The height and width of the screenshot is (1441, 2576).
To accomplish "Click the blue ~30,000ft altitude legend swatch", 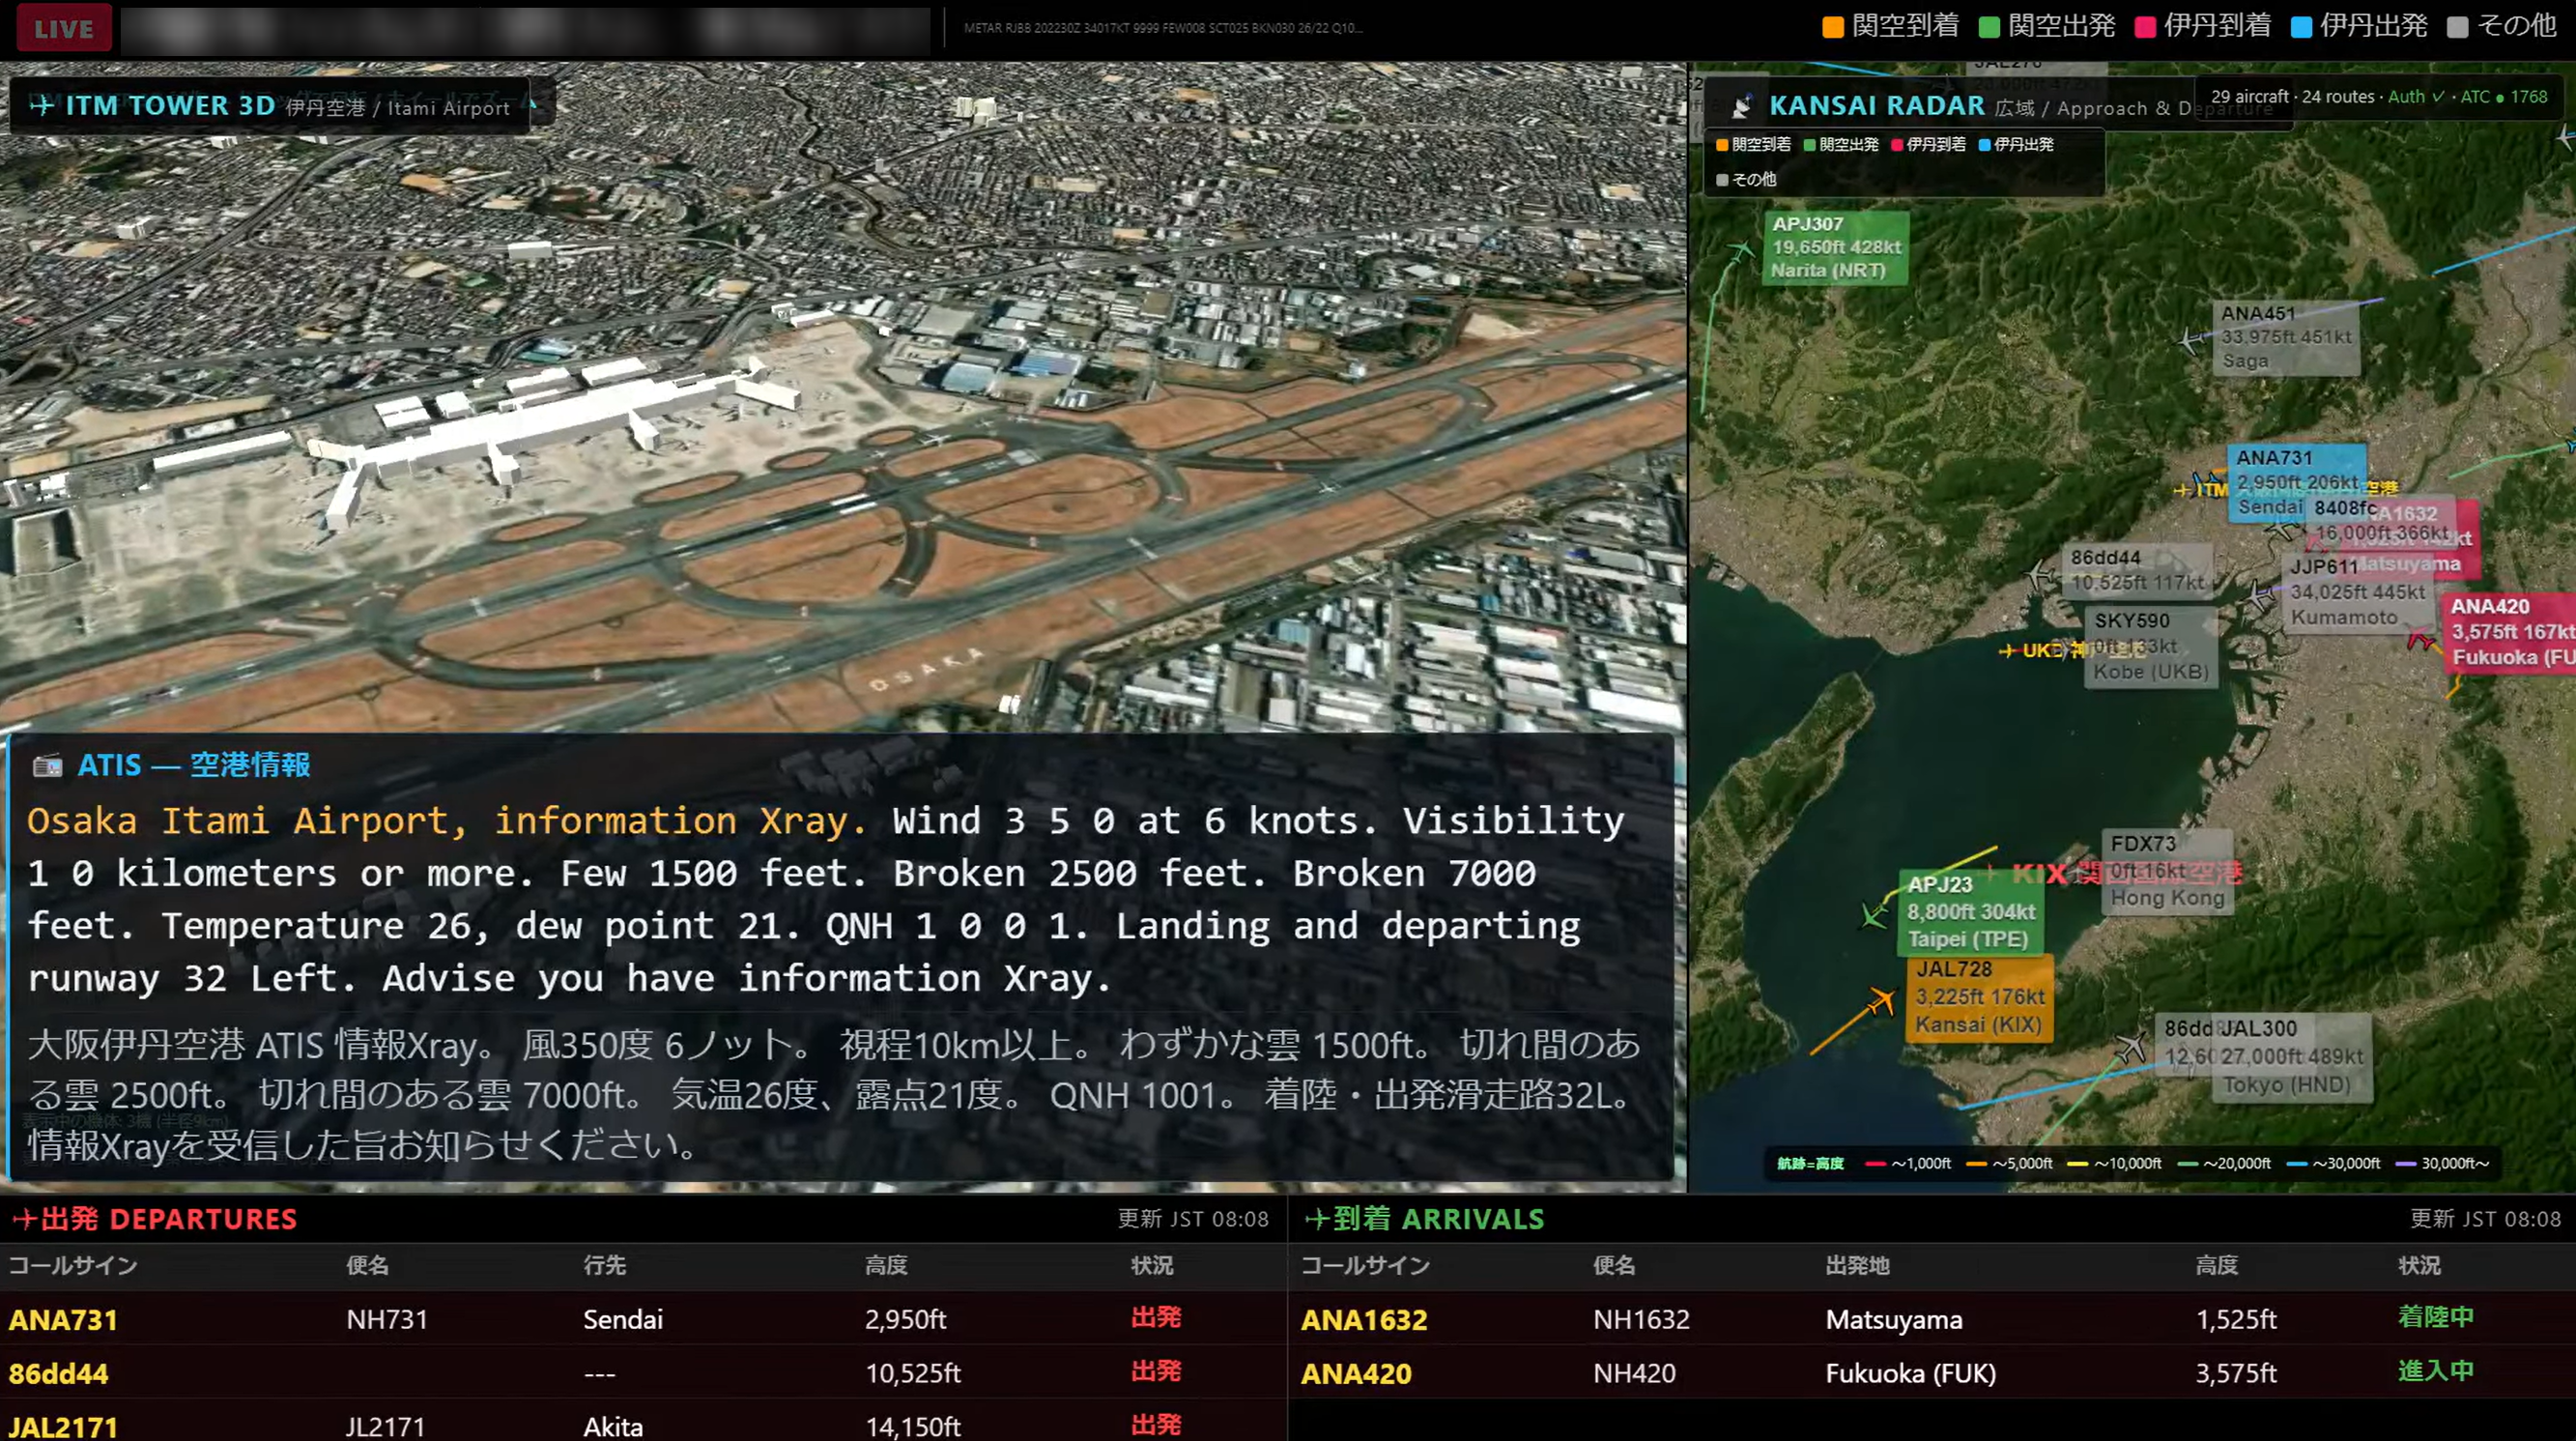I will pyautogui.click(x=2296, y=1163).
